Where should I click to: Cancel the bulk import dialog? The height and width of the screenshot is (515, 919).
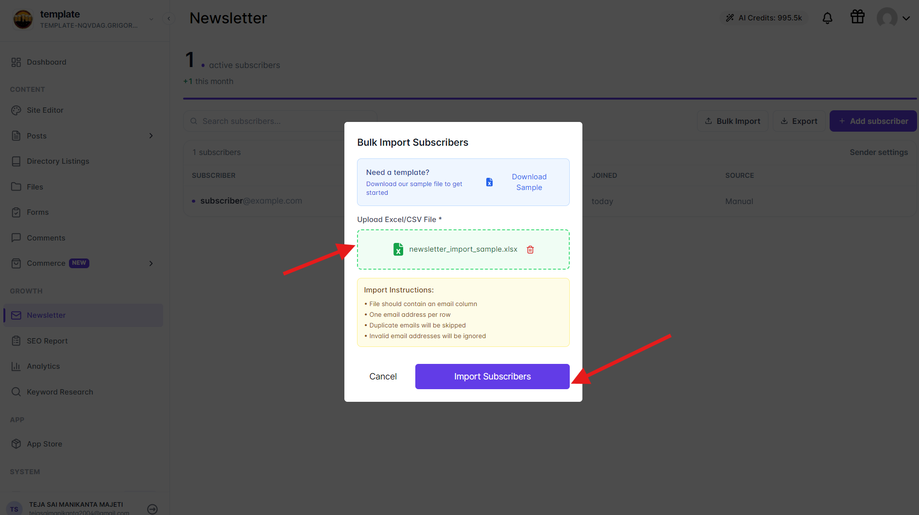click(x=383, y=377)
